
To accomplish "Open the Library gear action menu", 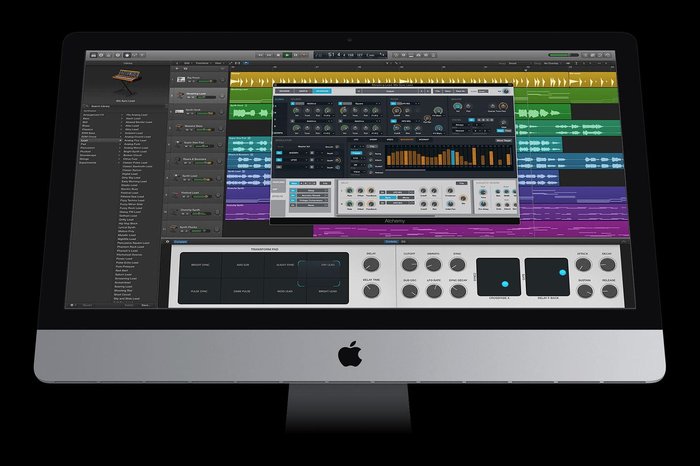I will pos(72,305).
